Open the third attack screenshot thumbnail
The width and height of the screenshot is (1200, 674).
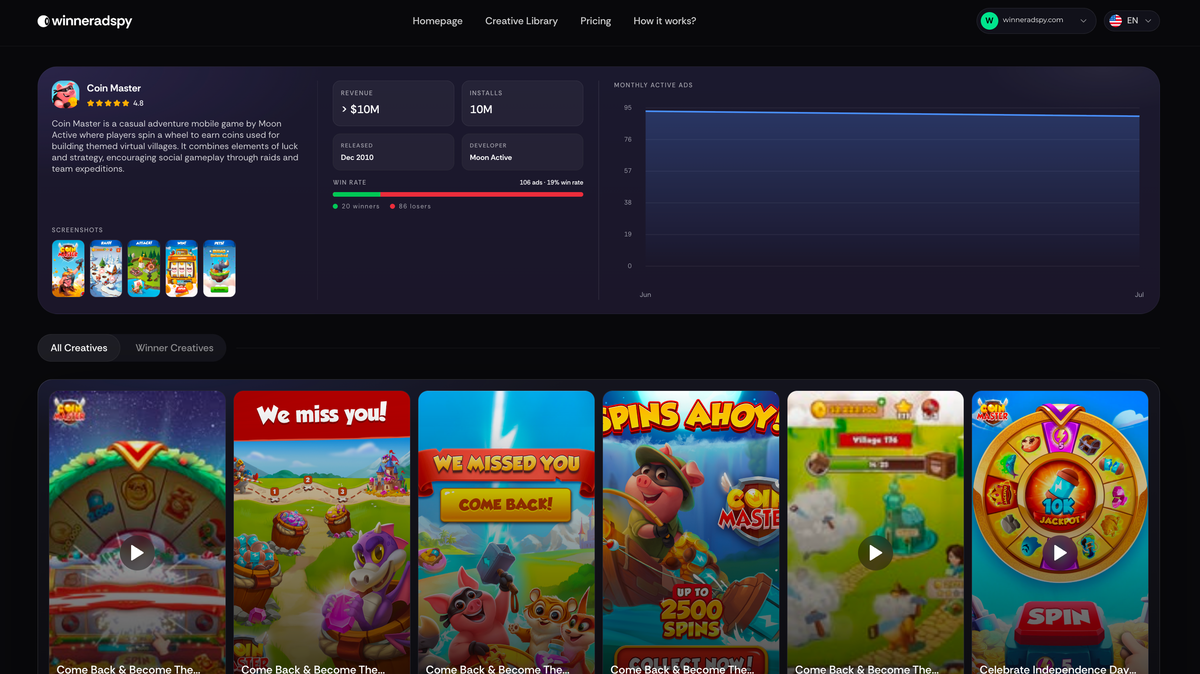coord(144,268)
